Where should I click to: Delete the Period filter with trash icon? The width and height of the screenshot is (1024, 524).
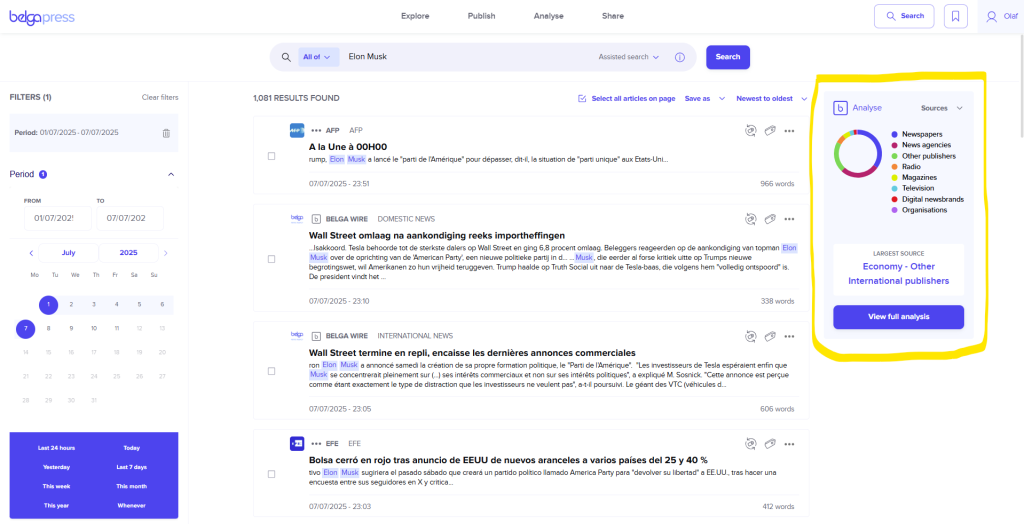click(x=166, y=133)
